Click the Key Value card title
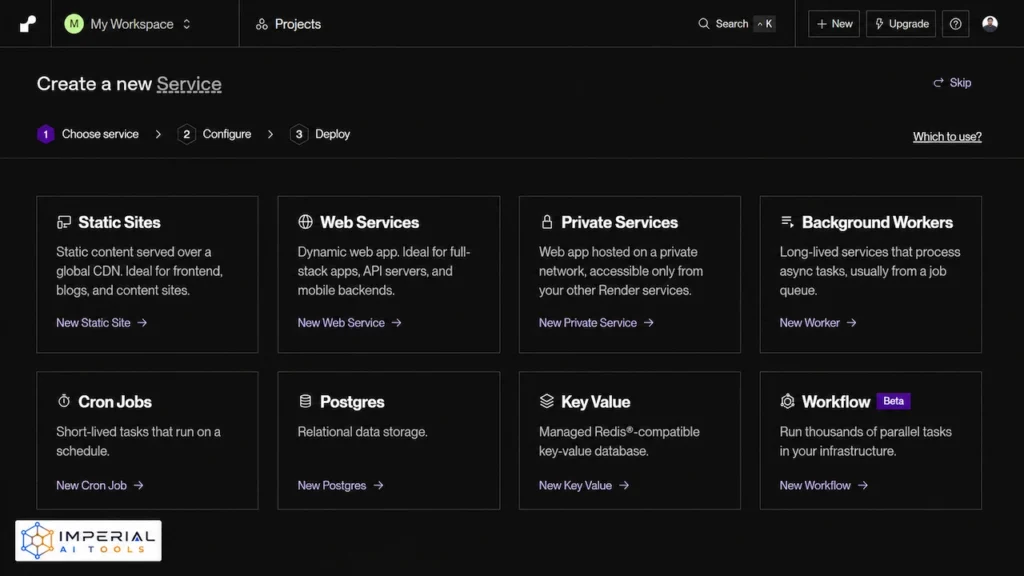Image resolution: width=1024 pixels, height=576 pixels. [596, 402]
